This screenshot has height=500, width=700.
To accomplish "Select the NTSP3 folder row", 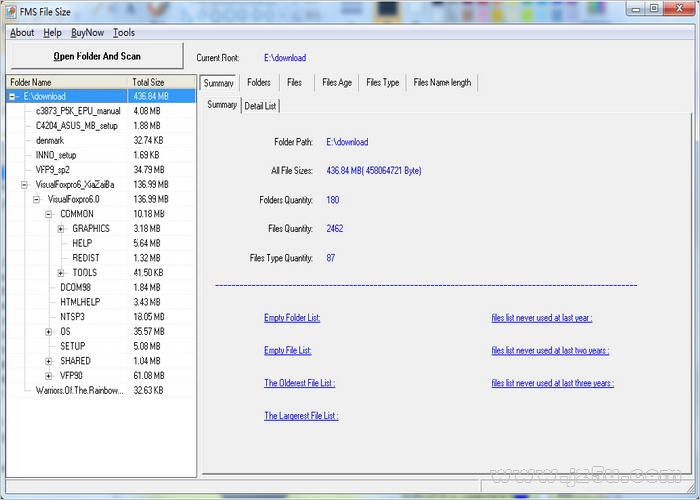I will click(72, 317).
